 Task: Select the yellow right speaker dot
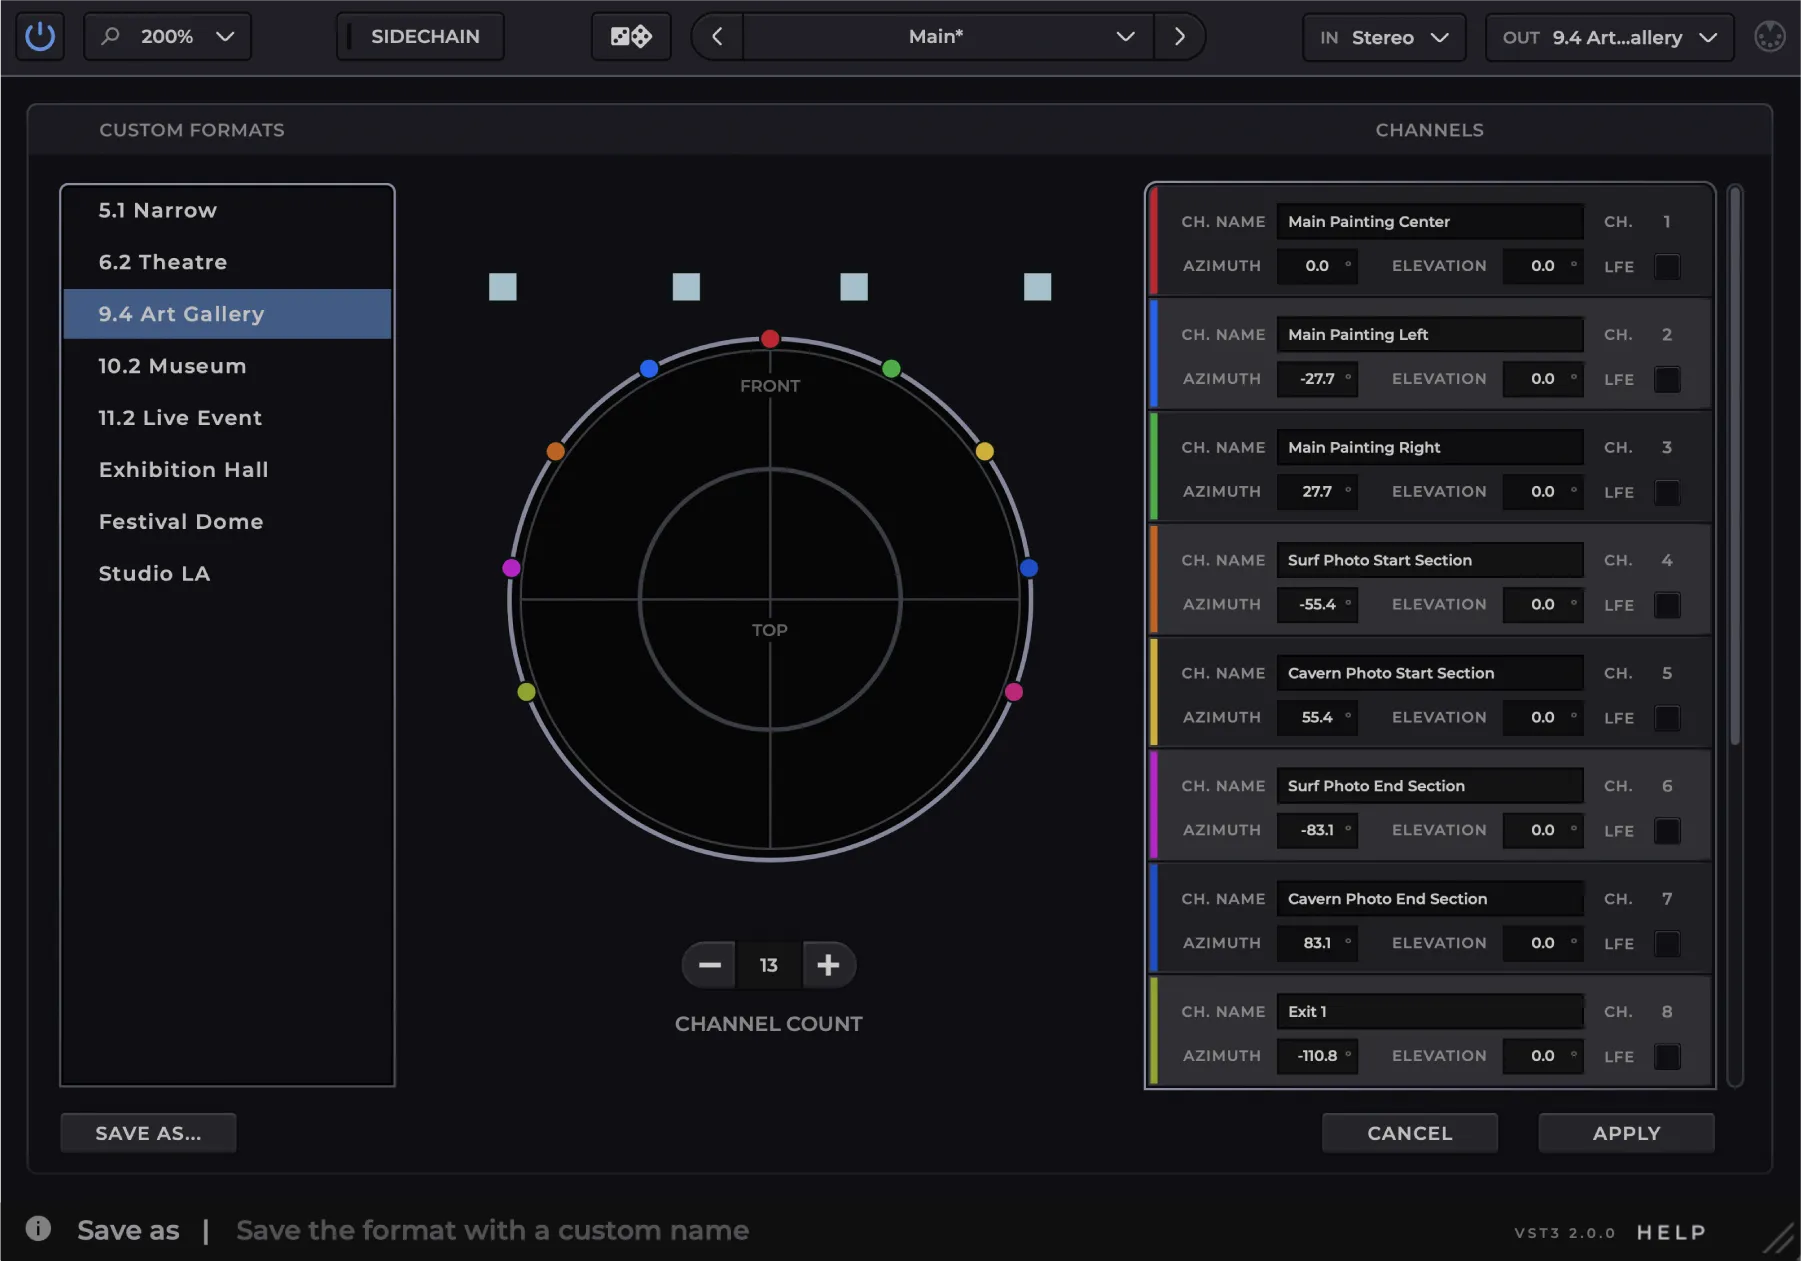985,451
